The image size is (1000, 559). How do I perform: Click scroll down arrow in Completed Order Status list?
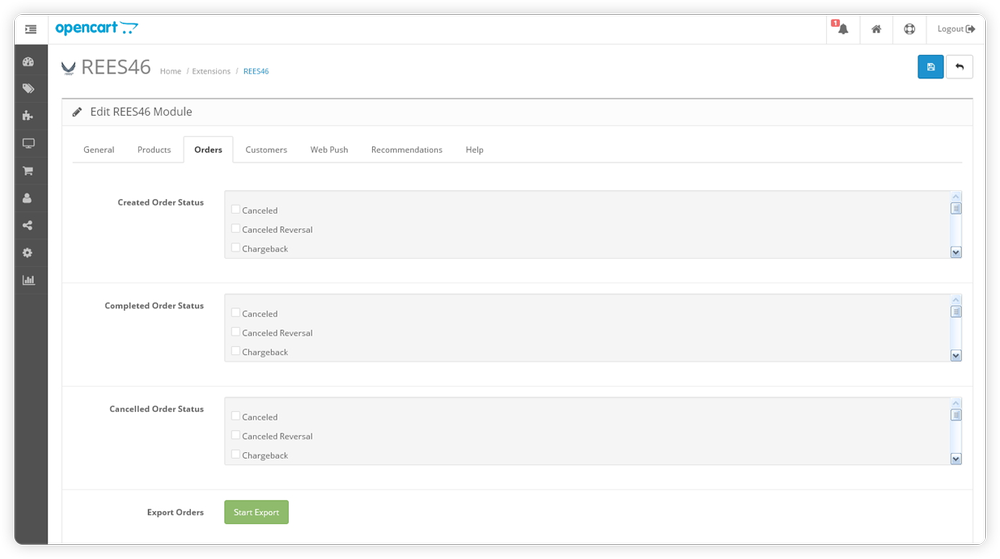coord(955,356)
